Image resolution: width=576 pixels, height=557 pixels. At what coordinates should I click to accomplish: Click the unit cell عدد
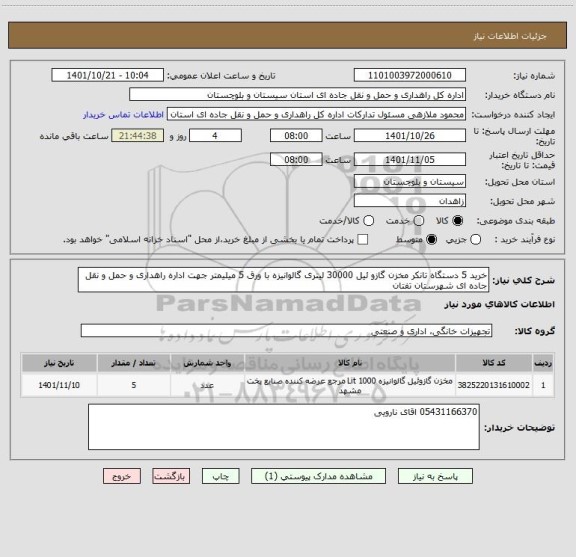208,385
